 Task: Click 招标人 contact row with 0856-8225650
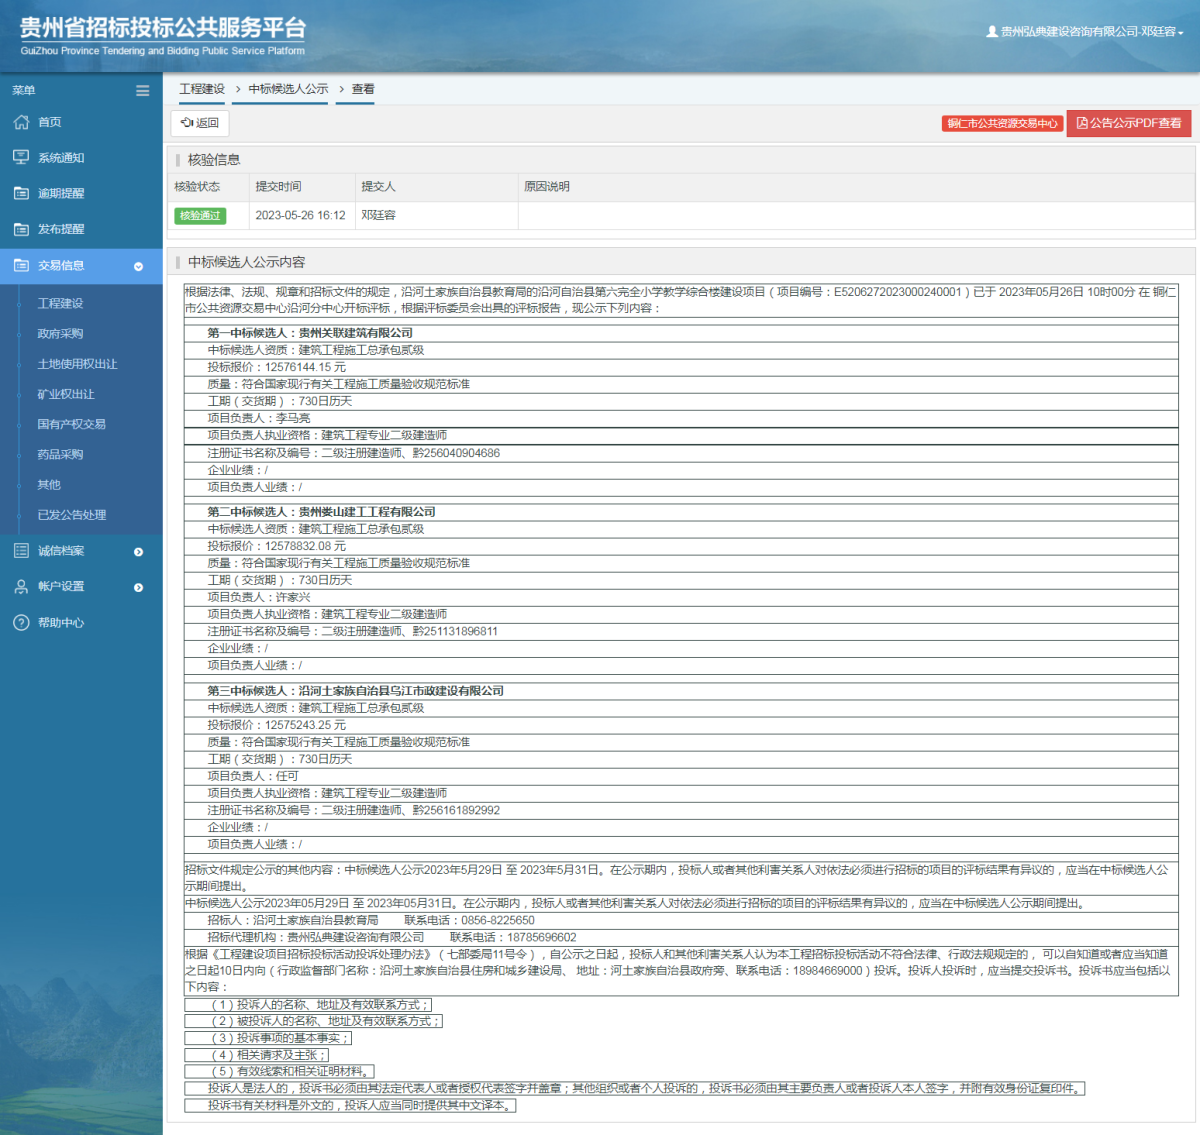point(681,920)
